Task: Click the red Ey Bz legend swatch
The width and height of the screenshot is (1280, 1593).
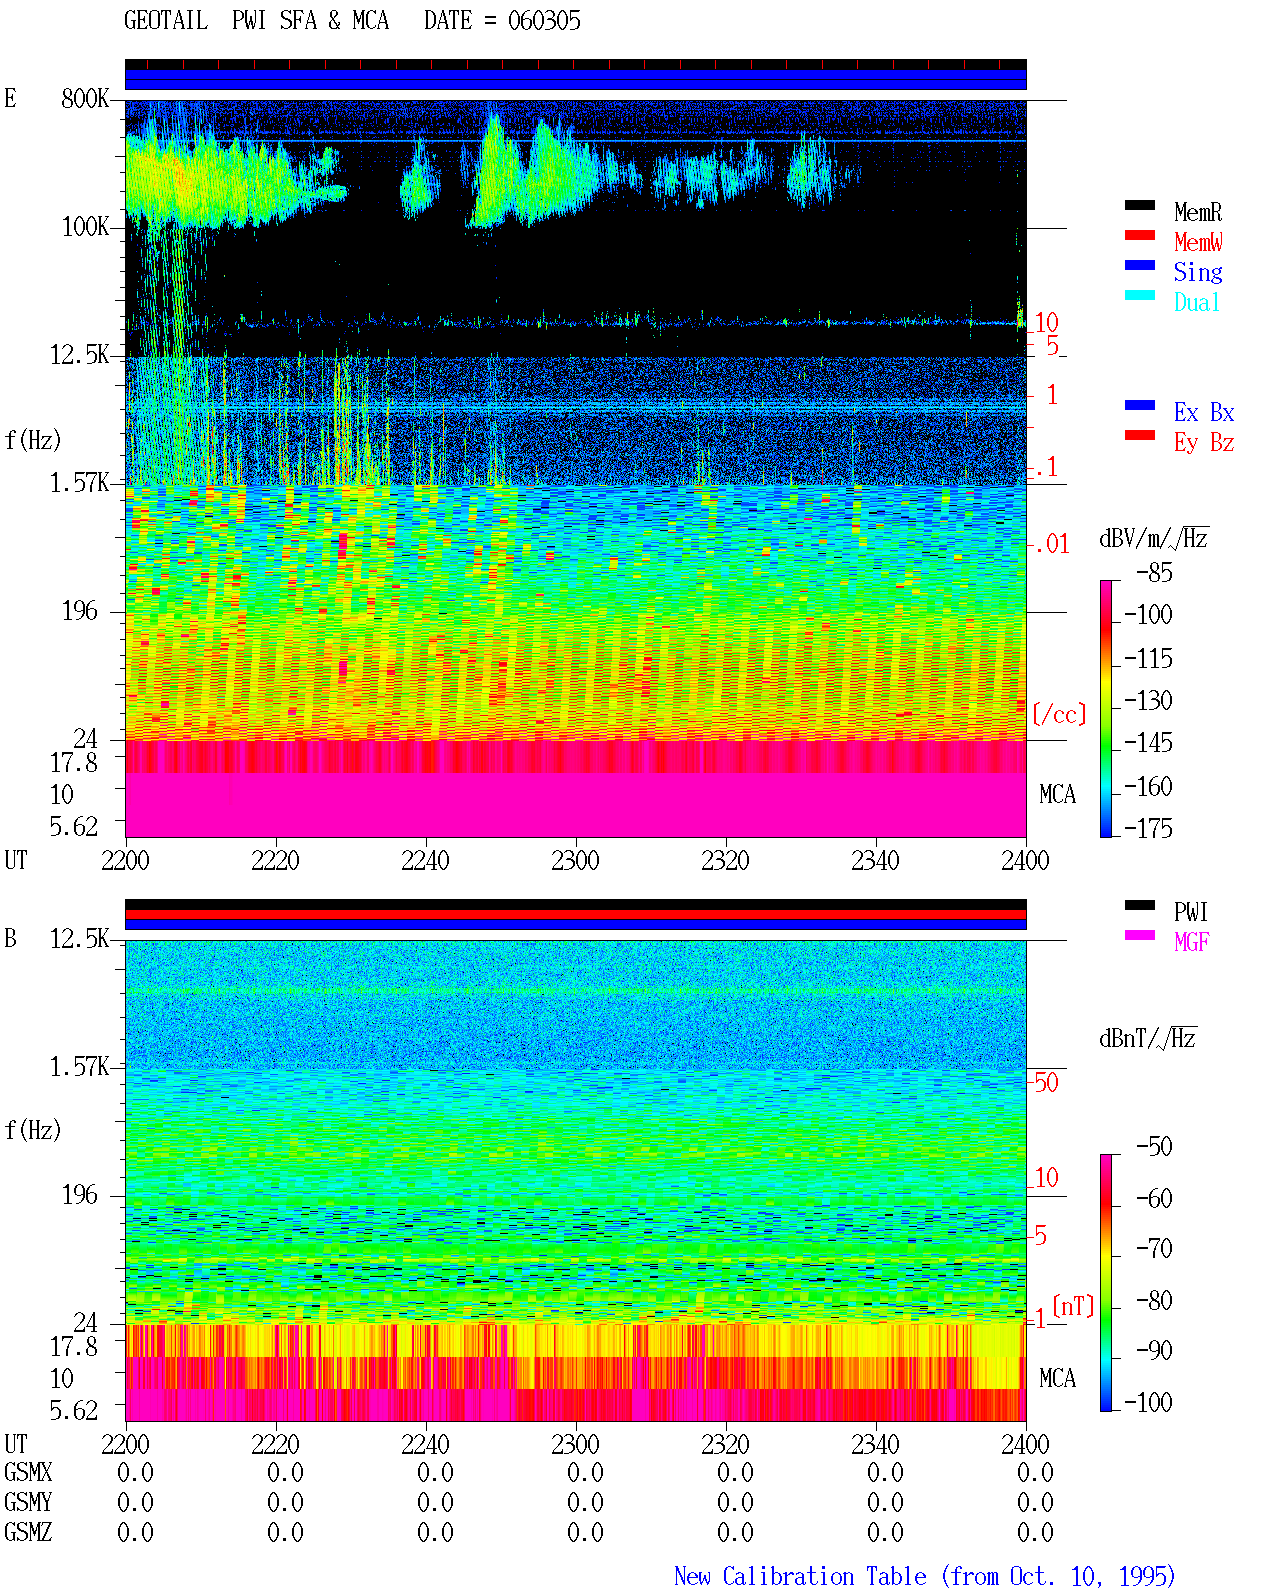Action: pos(1140,435)
